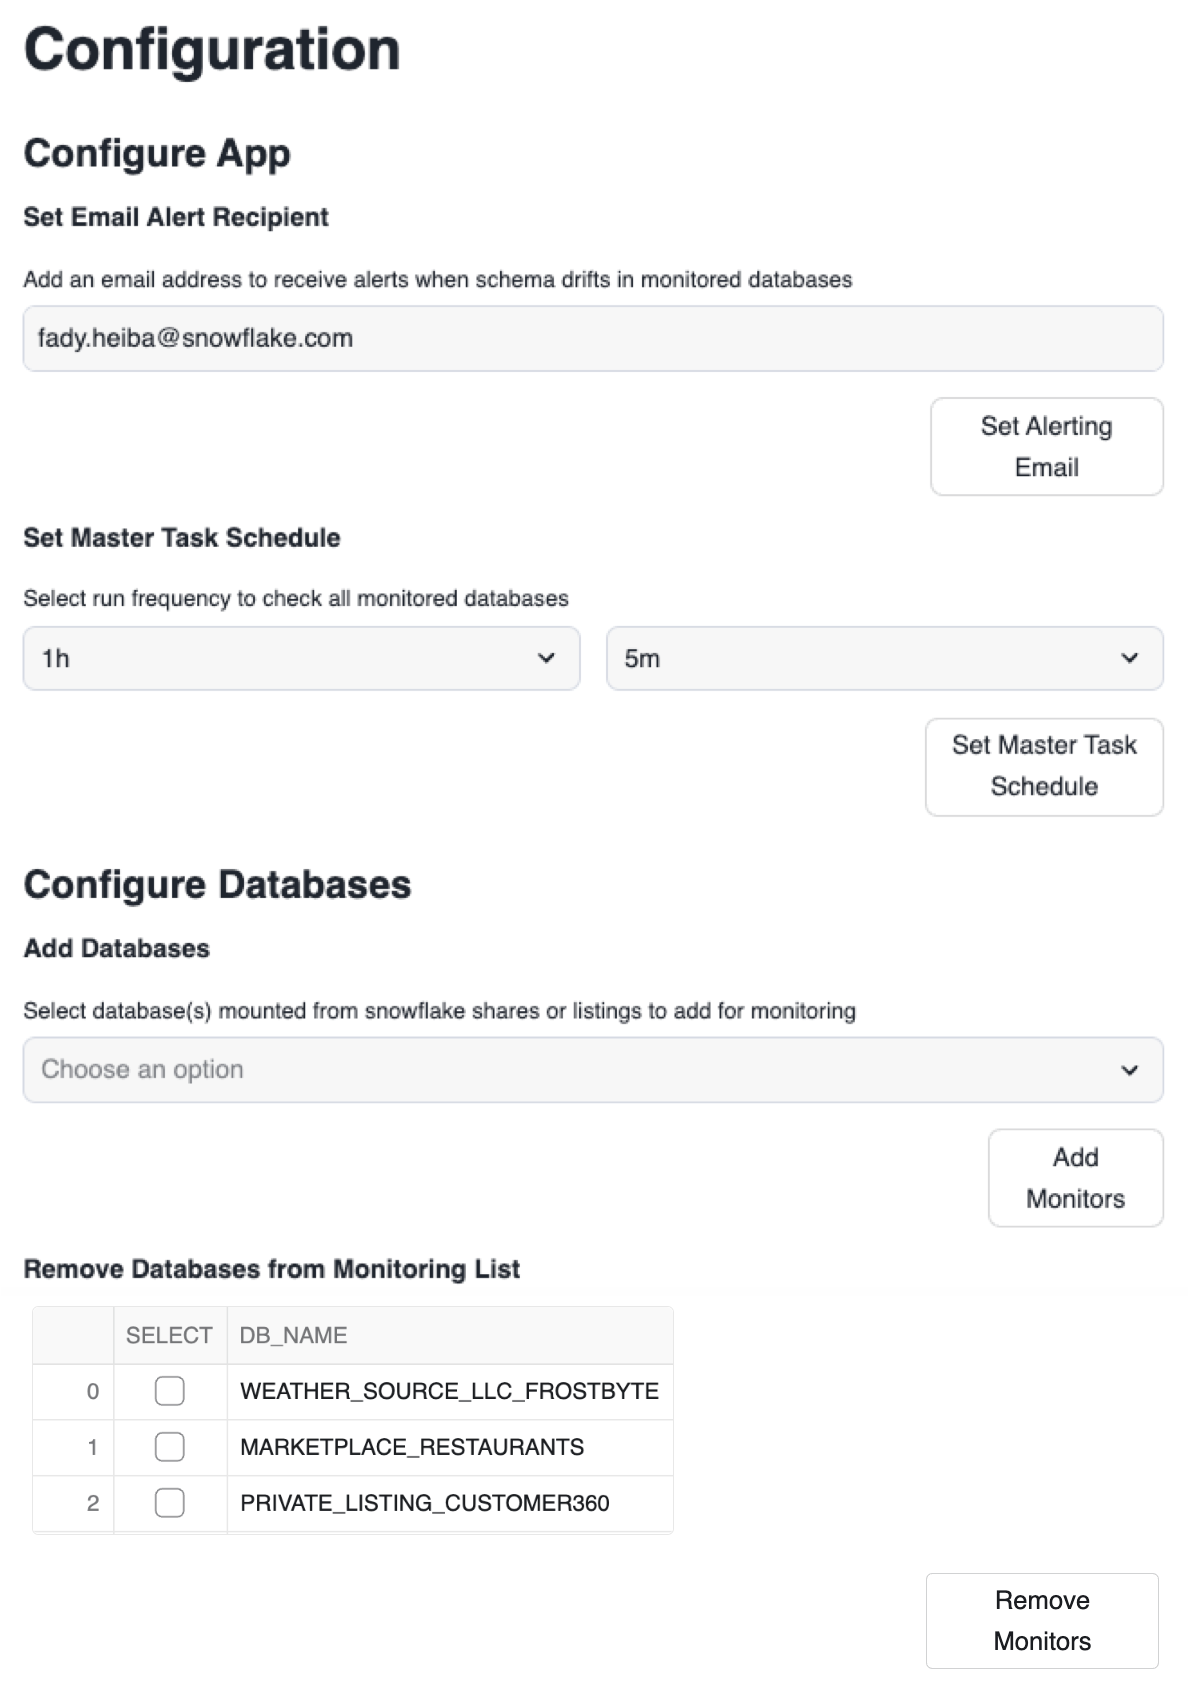Tick the MARKETPLACE_RESTAURANTS checkbox
Viewport: 1188px width, 1698px height.
tap(170, 1447)
